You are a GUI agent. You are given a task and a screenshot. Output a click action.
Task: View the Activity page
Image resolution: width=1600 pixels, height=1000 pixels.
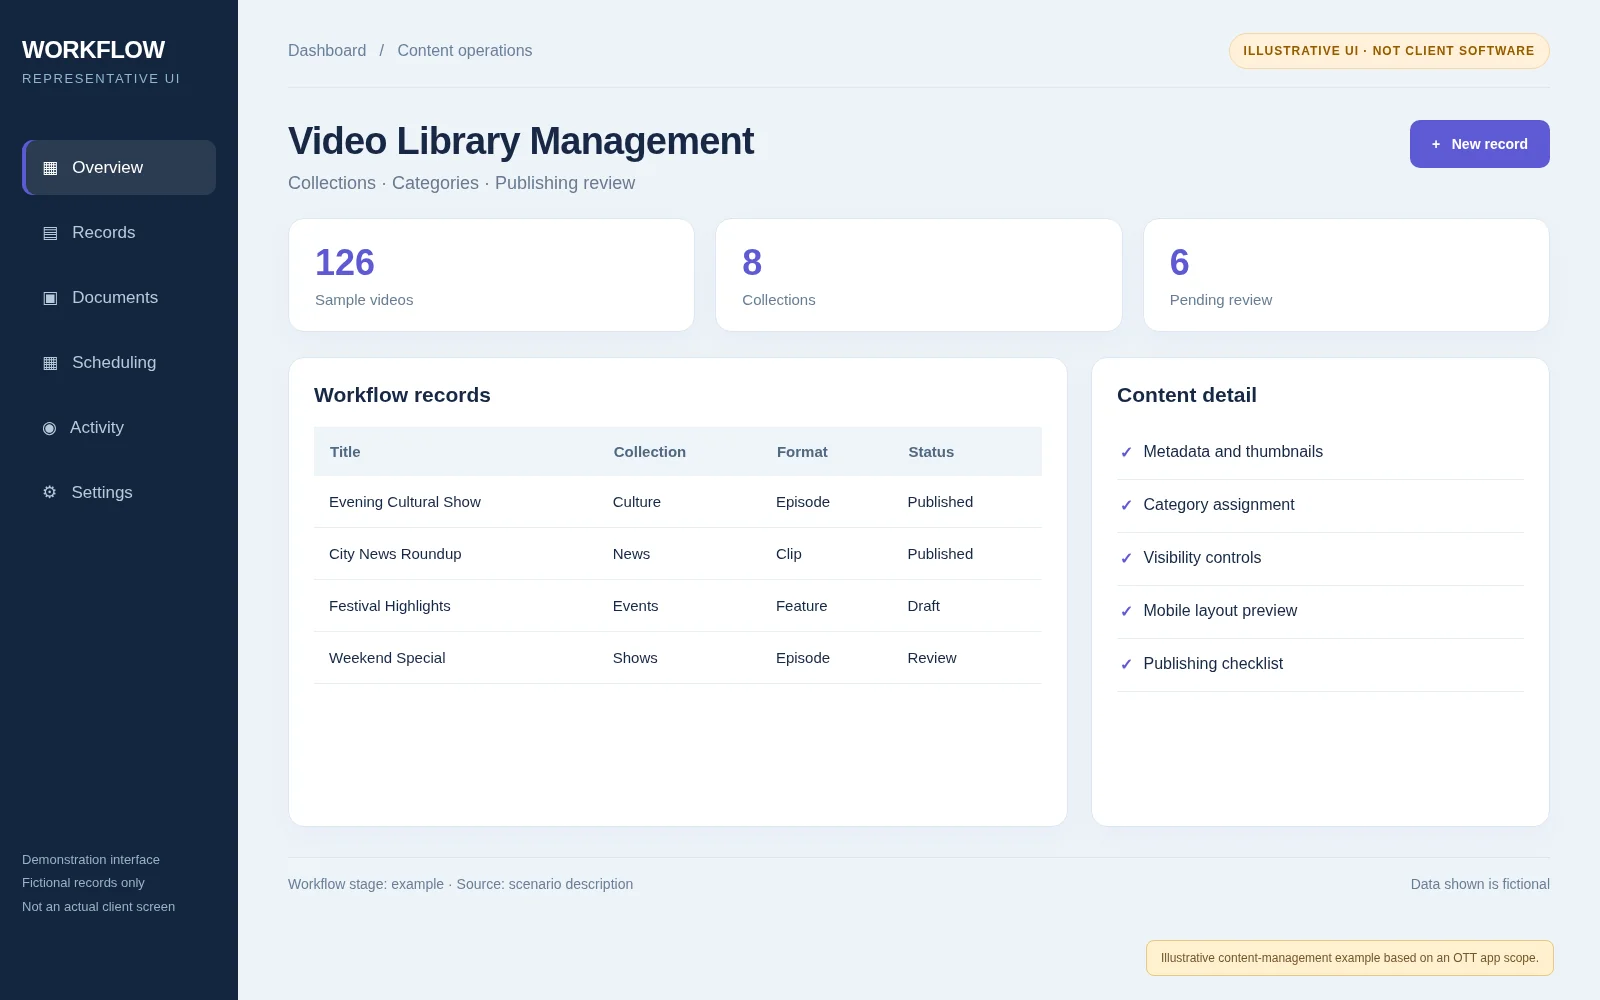119,427
